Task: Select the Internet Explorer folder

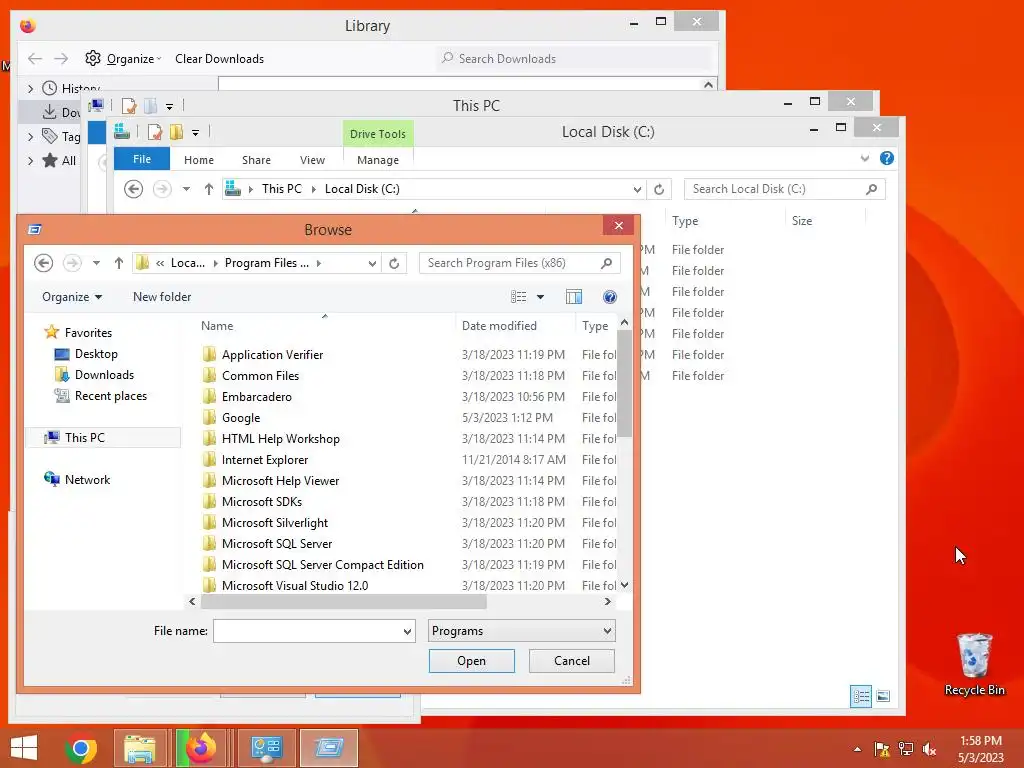Action: coord(264,460)
